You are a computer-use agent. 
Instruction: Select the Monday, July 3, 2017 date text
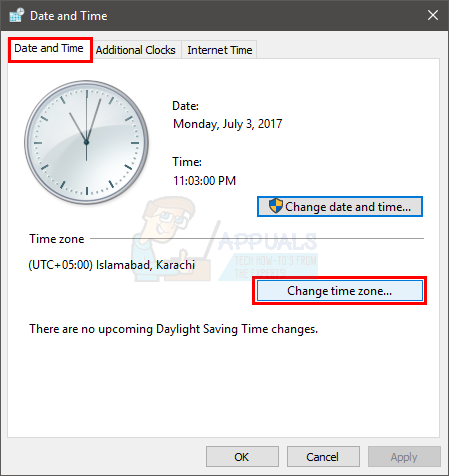pyautogui.click(x=228, y=124)
